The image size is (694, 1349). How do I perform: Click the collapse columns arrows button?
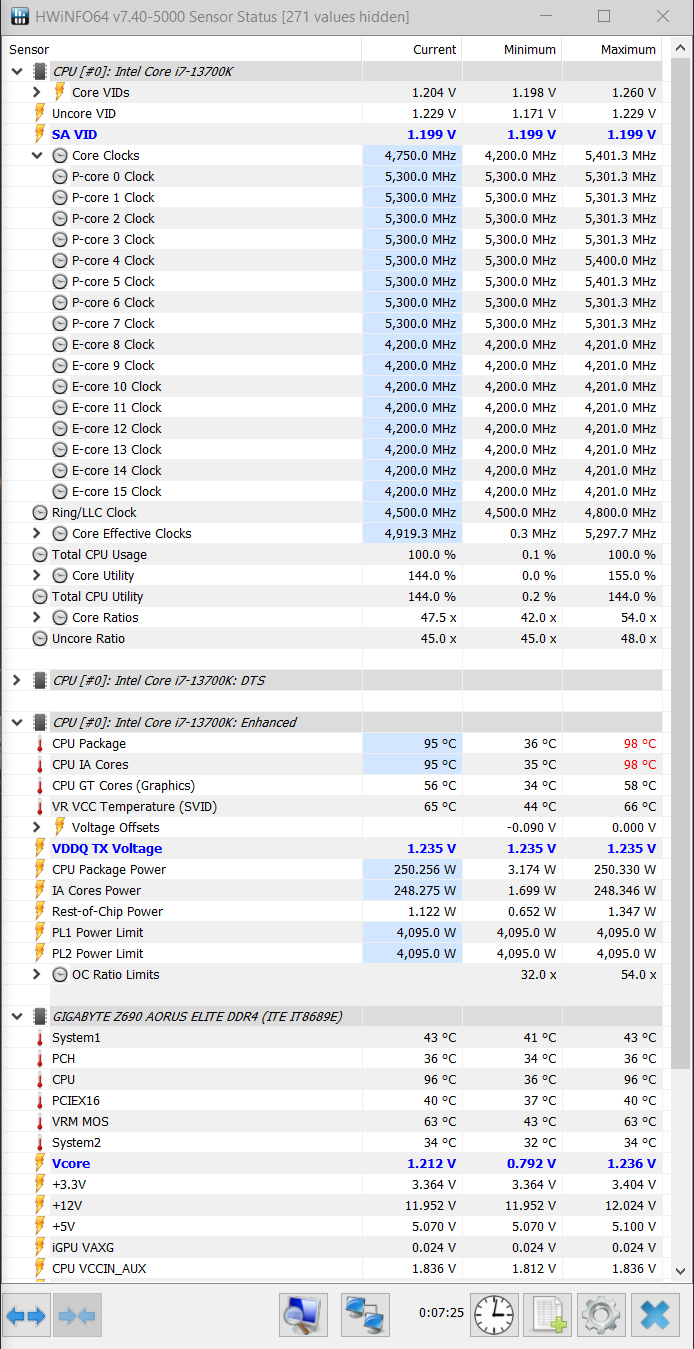point(79,1315)
